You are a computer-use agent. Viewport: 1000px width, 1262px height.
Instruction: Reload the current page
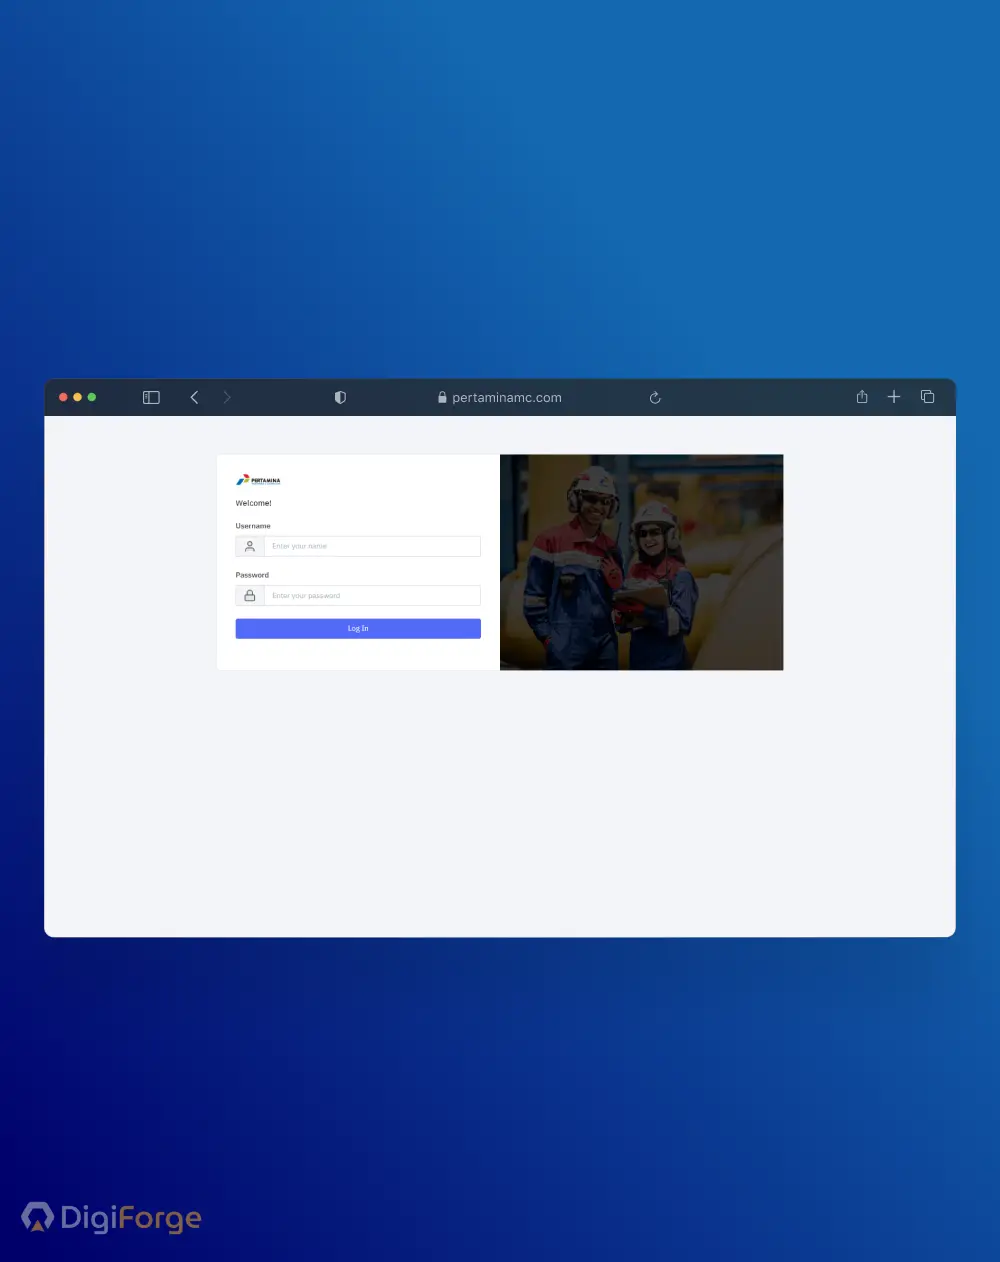pyautogui.click(x=655, y=397)
